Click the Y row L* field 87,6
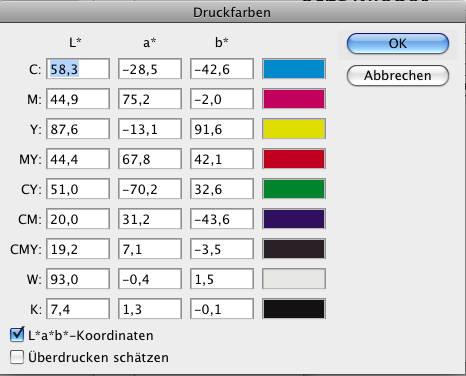The width and height of the screenshot is (466, 376). [78, 129]
